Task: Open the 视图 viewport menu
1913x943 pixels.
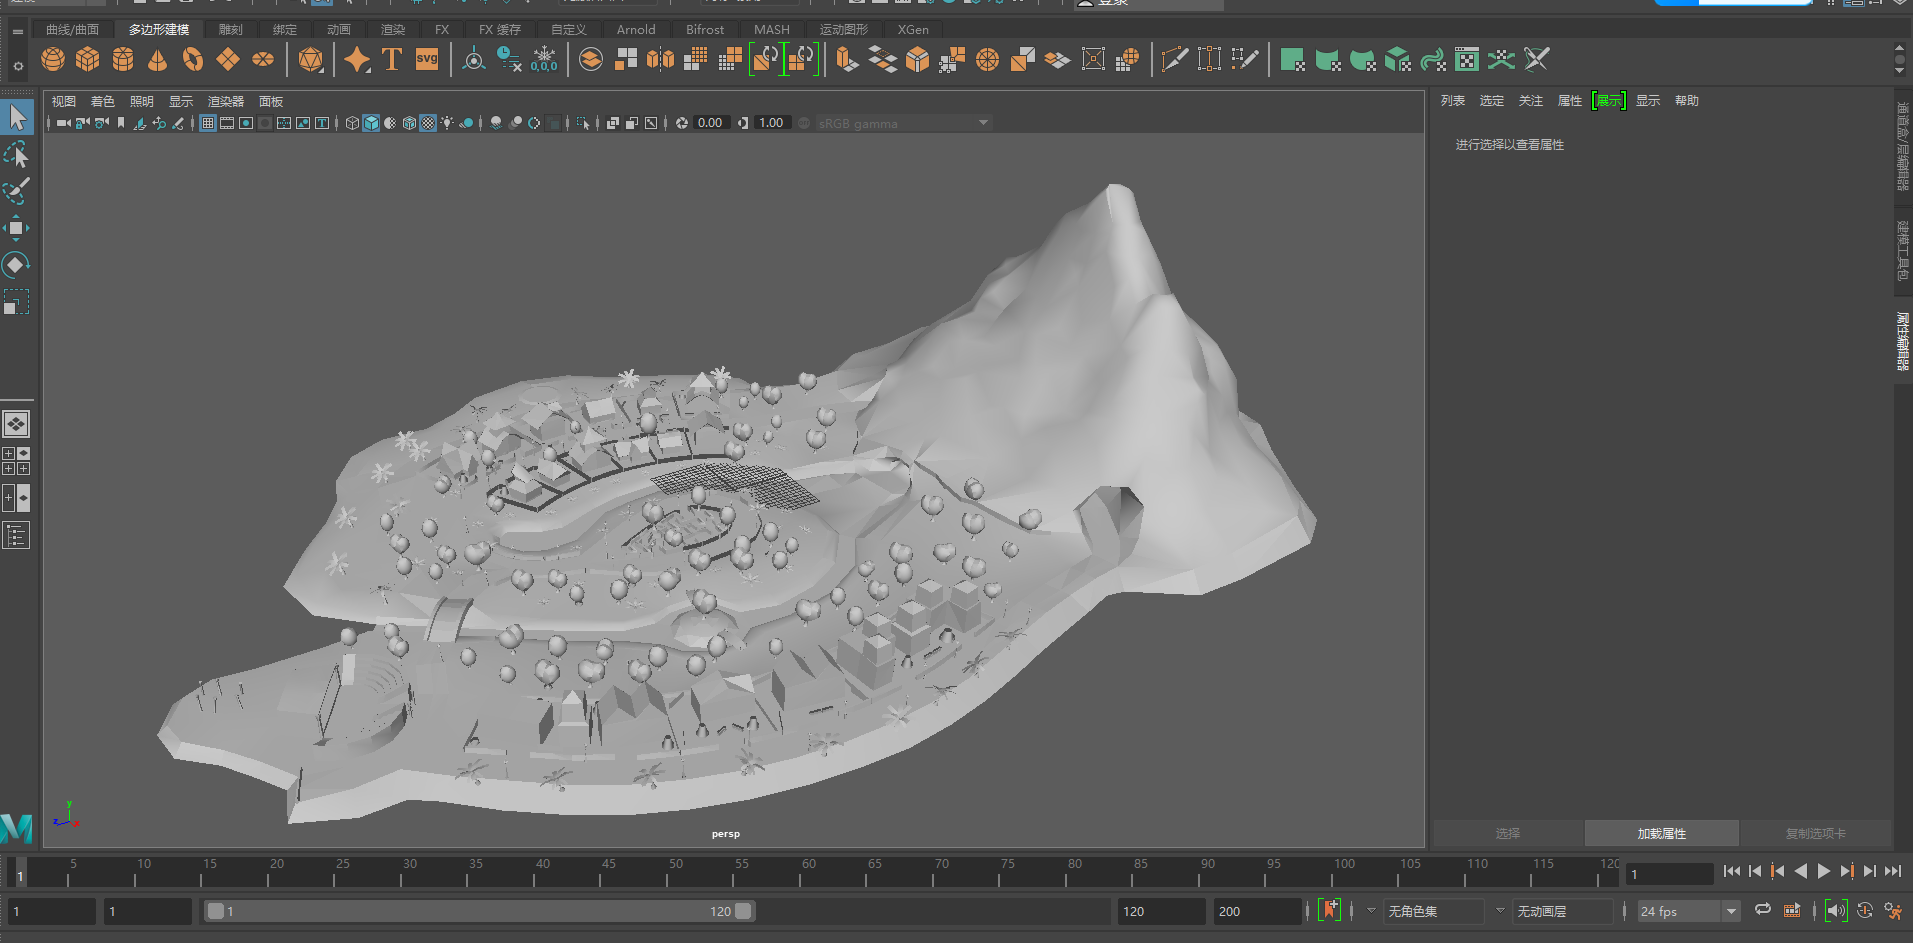Action: (64, 102)
